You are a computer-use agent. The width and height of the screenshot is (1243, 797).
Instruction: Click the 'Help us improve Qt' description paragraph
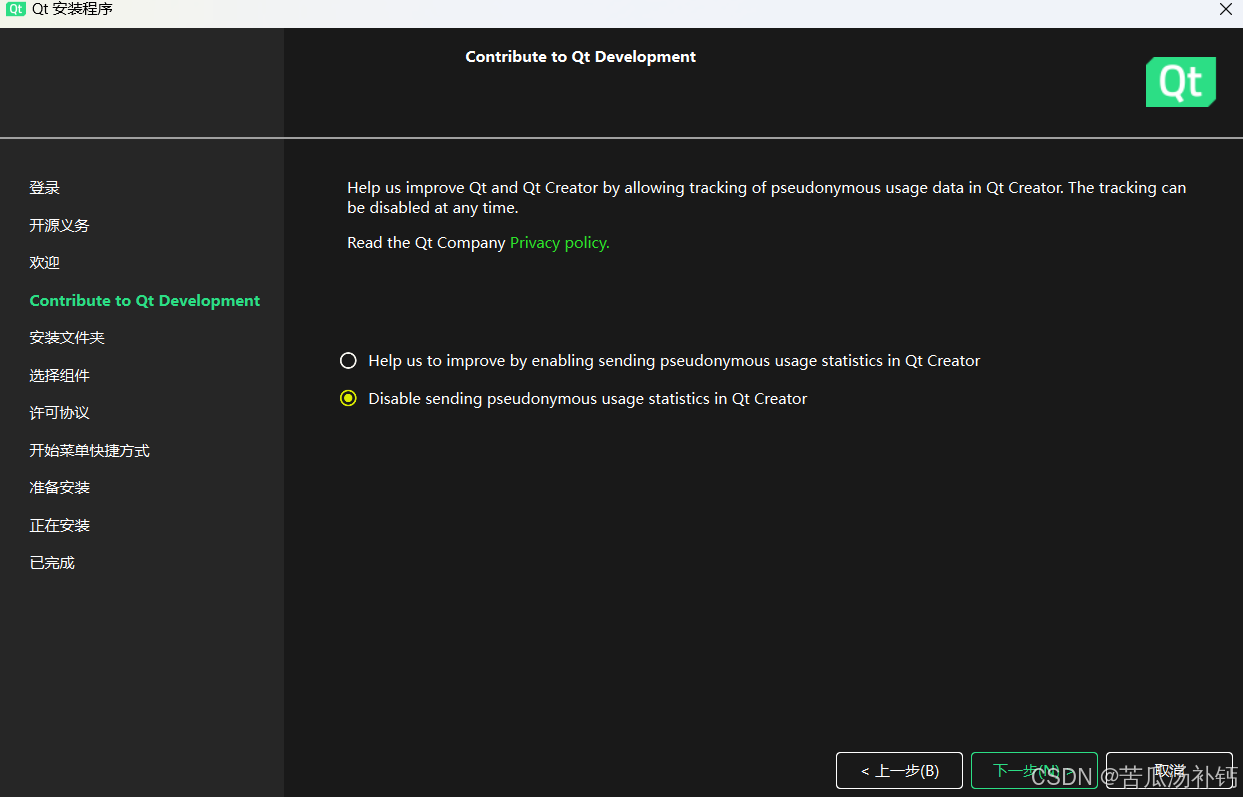pyautogui.click(x=767, y=198)
